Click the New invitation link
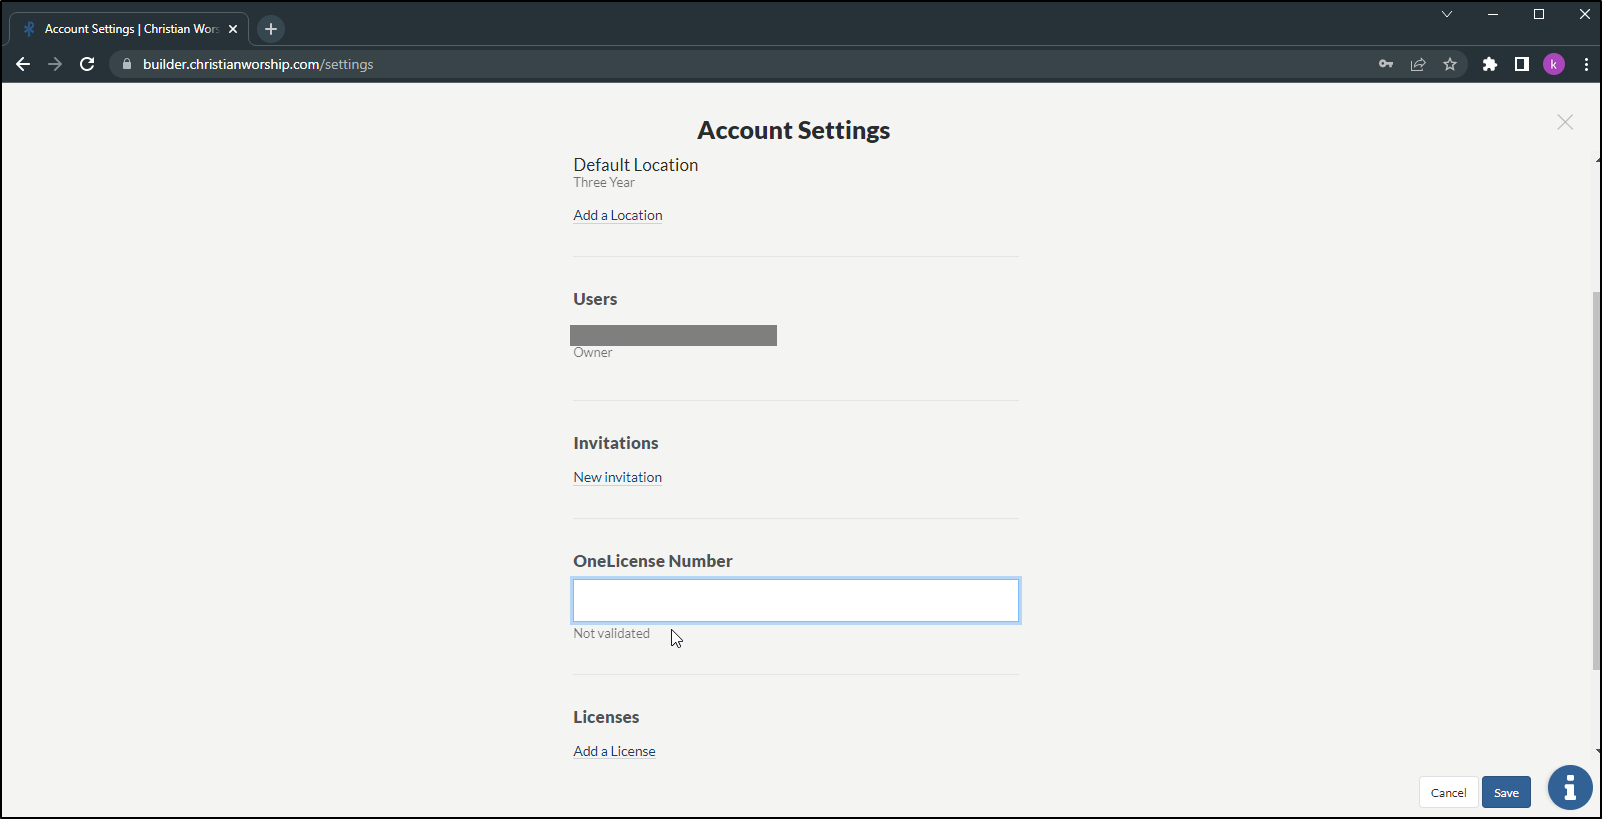The image size is (1602, 819). click(x=618, y=478)
